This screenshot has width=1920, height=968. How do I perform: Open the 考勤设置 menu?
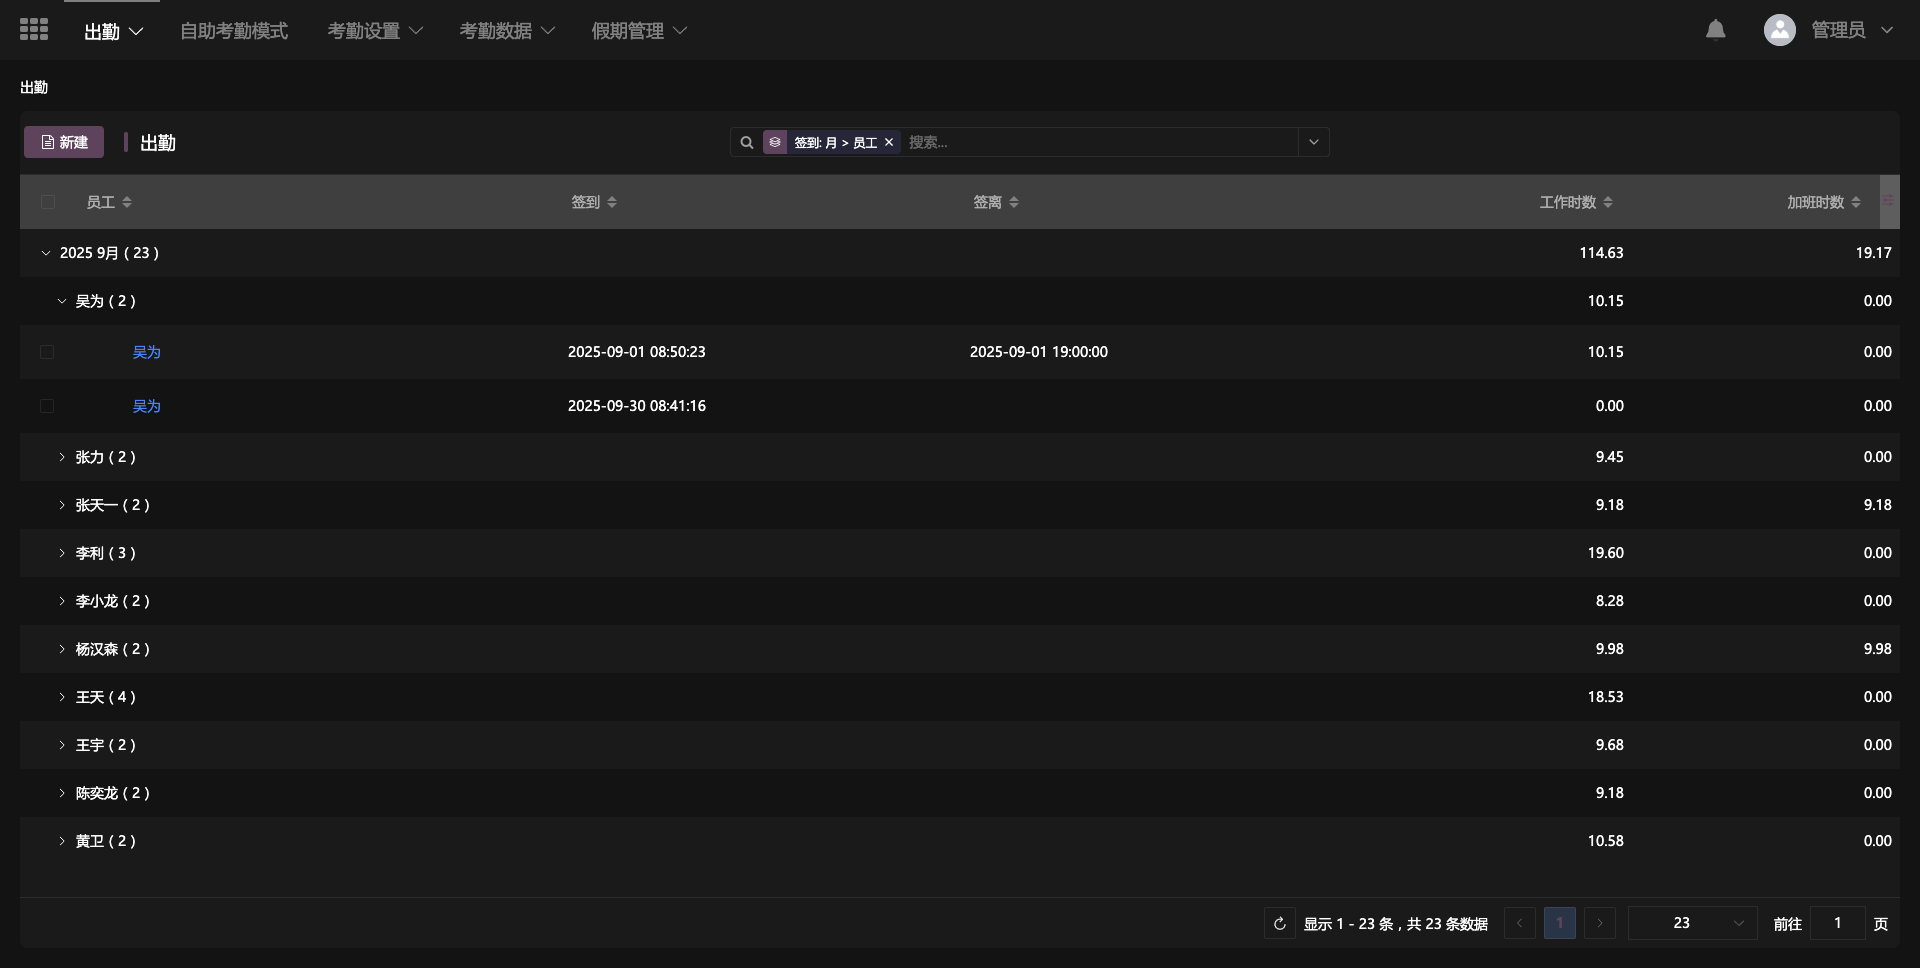(x=375, y=31)
